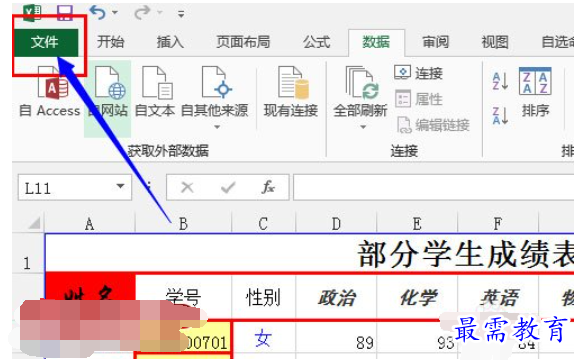This screenshot has height=361, width=576.
Task: Click the 化学 header cell
Action: click(417, 297)
